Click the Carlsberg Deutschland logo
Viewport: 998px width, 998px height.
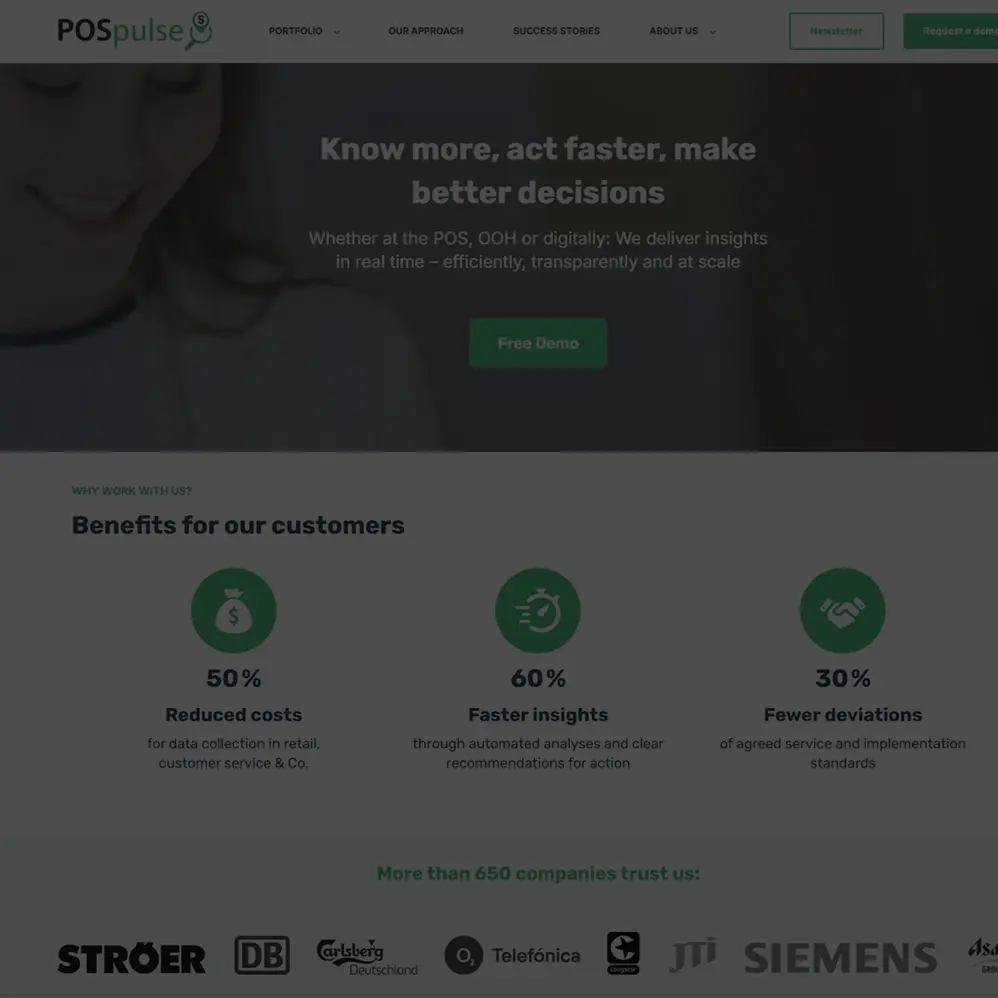(x=367, y=957)
